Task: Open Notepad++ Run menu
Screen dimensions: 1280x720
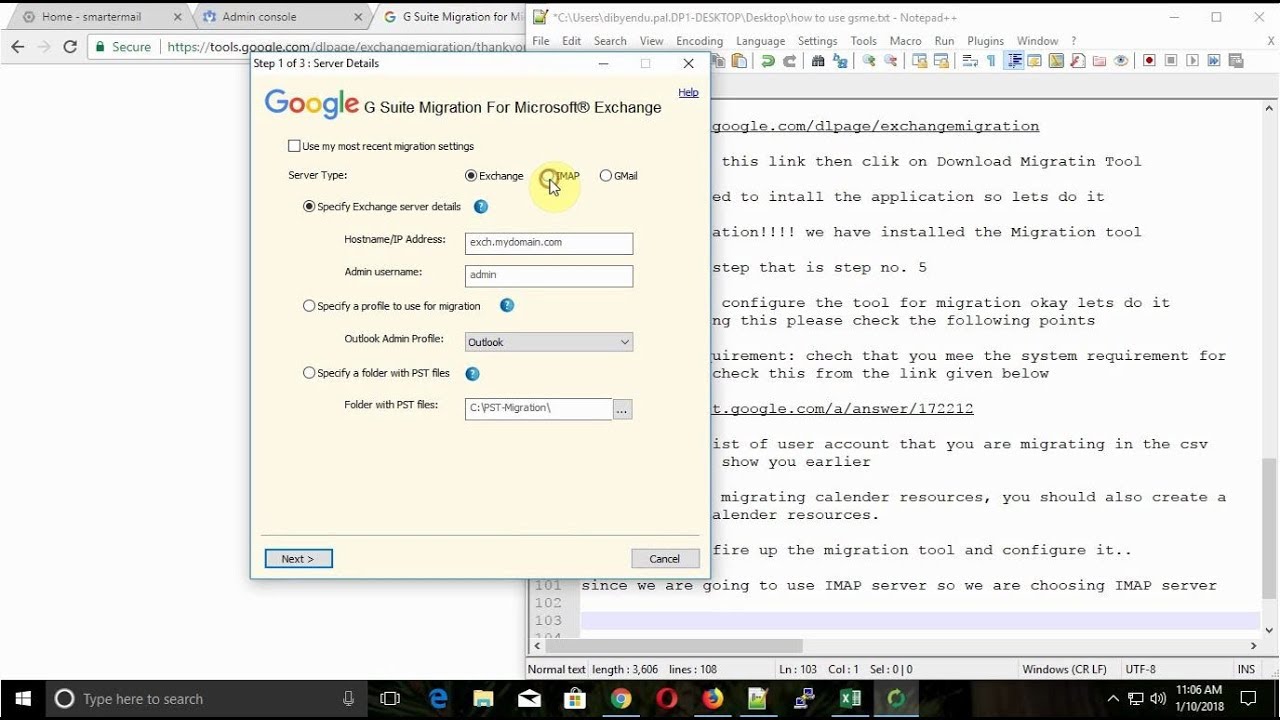Action: (944, 41)
